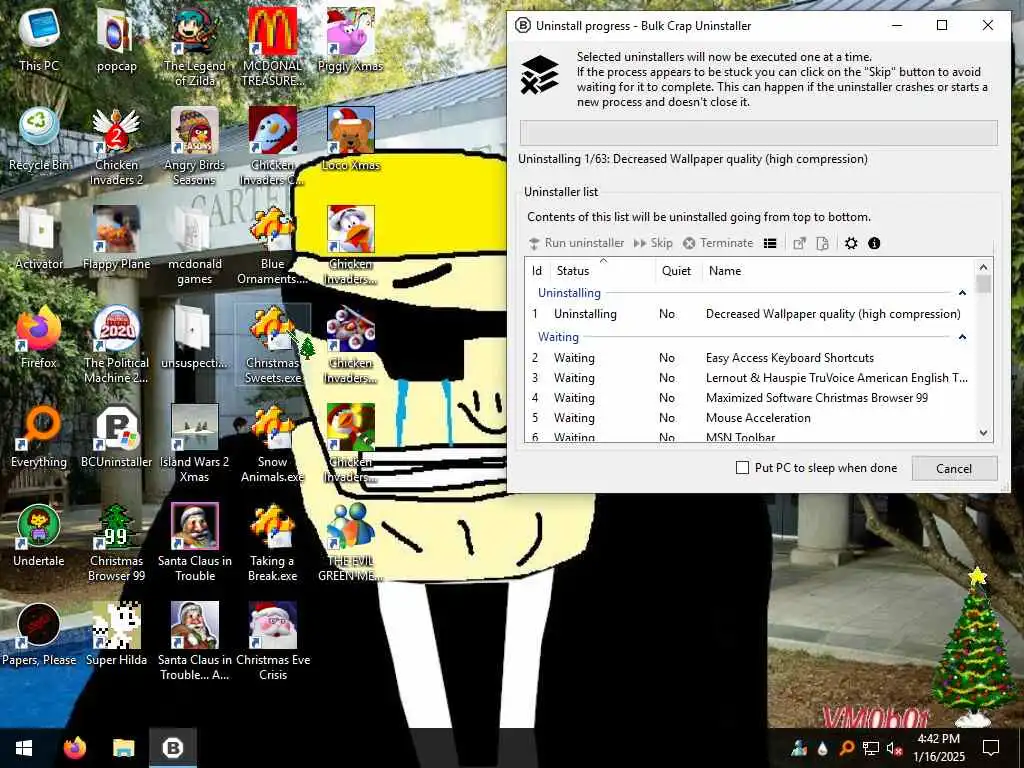
Task: Select Santa Claus in Trouble icon
Action: 195,543
